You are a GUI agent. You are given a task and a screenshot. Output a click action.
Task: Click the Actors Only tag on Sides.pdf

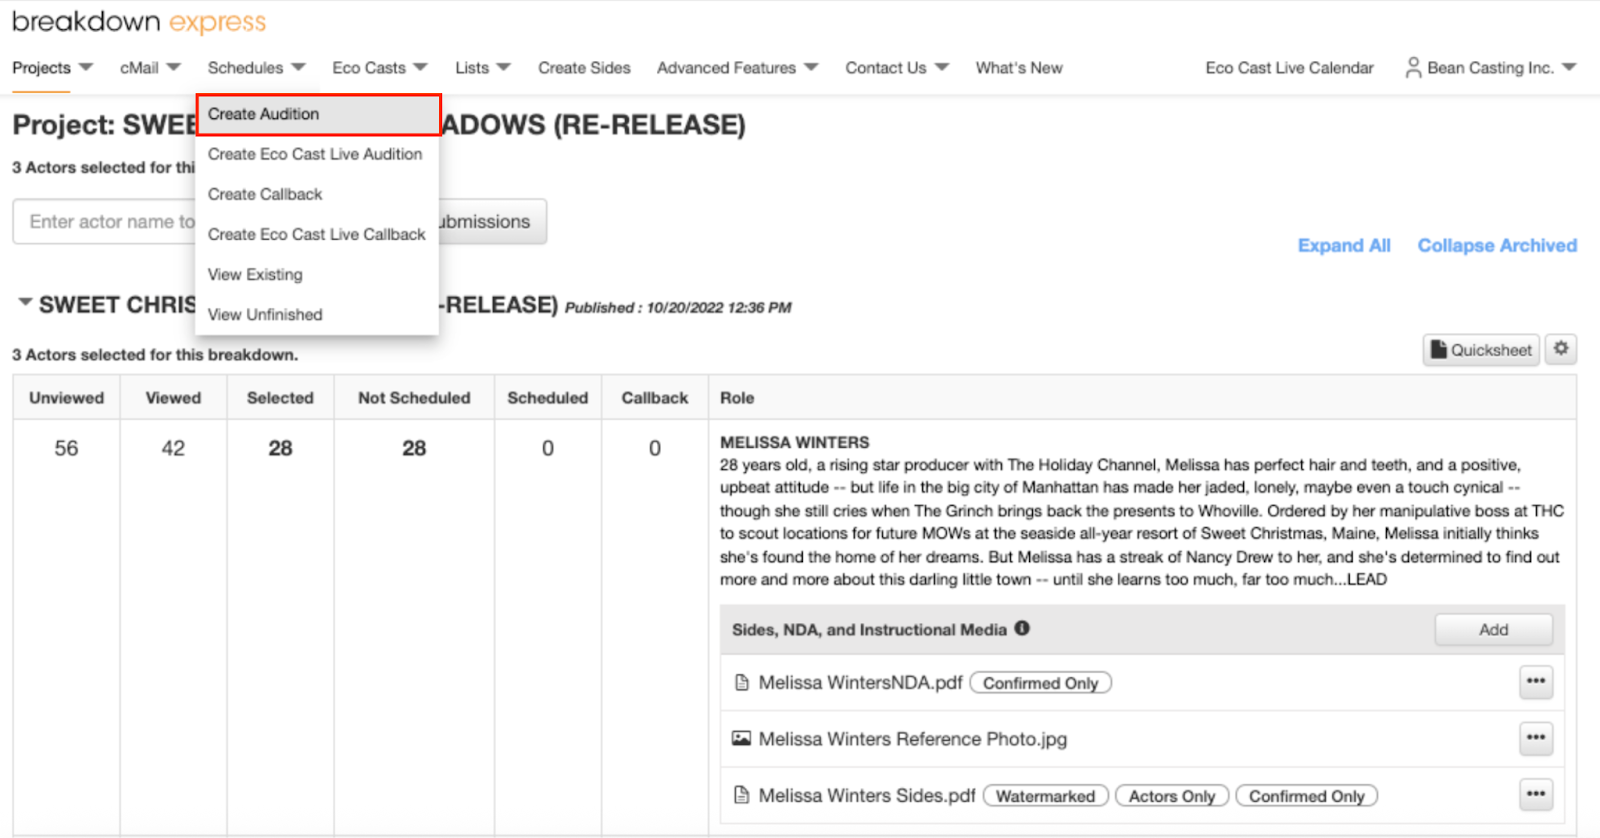(1172, 796)
